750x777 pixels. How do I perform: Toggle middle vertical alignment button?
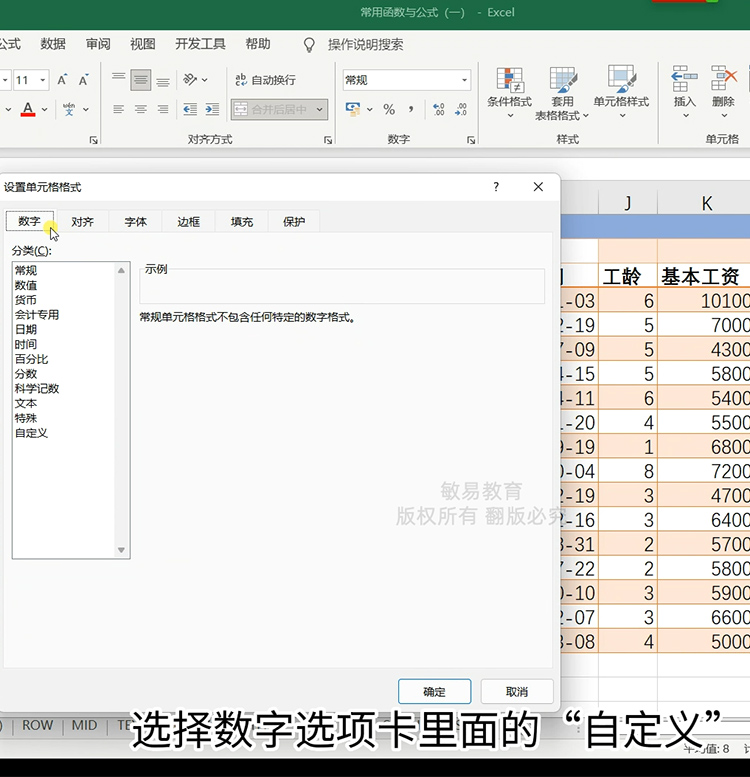(x=141, y=80)
